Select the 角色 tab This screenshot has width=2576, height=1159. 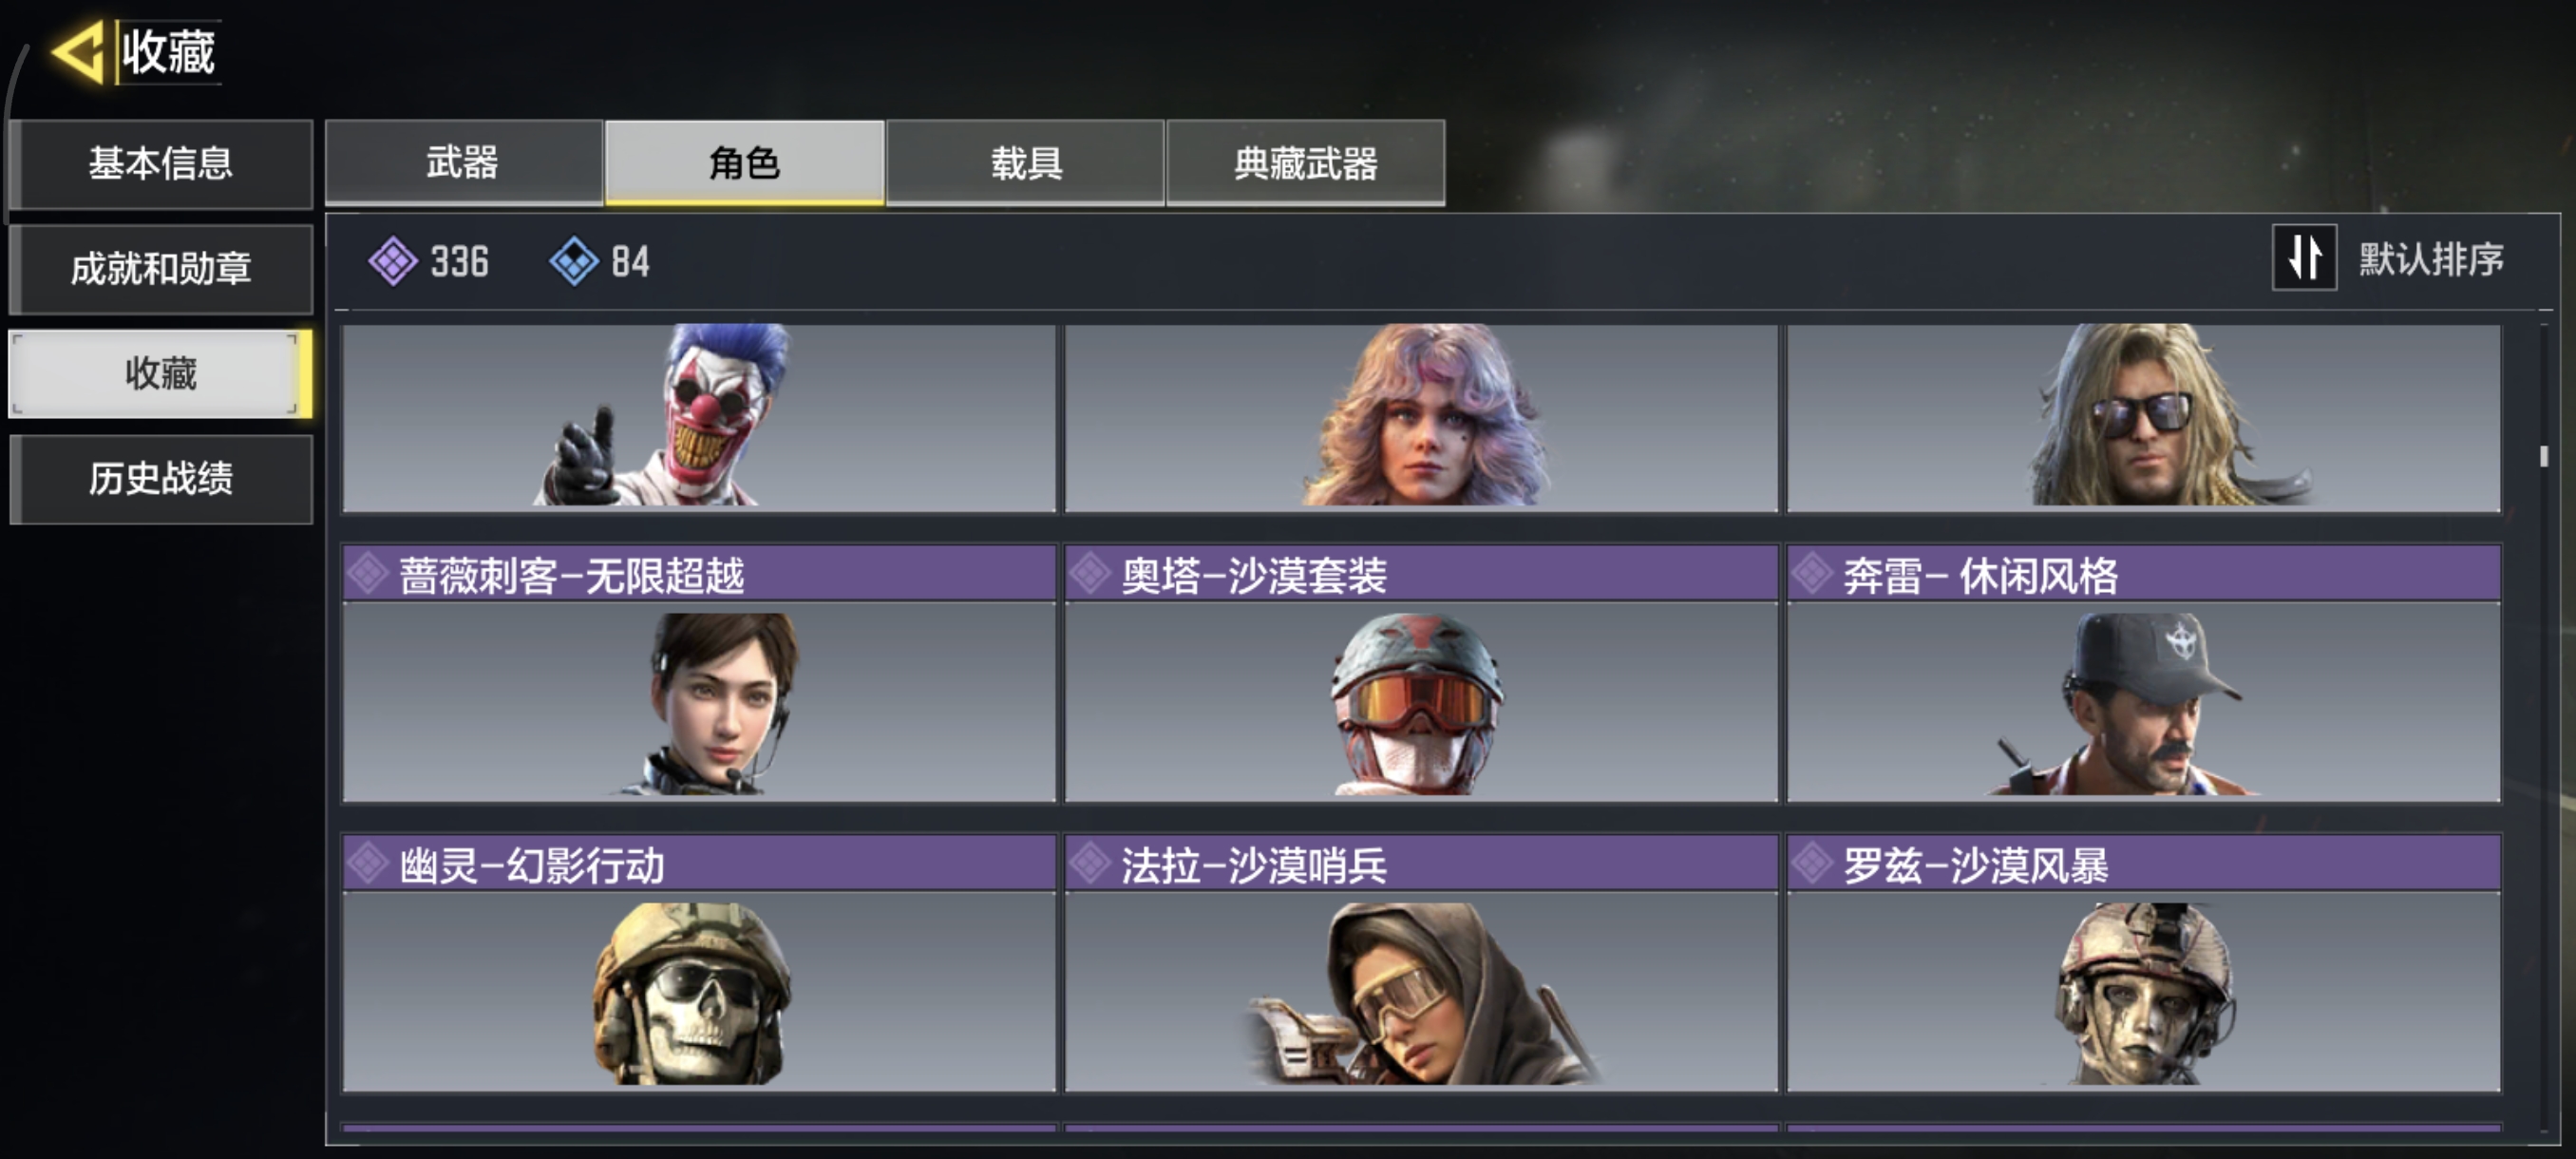click(744, 163)
